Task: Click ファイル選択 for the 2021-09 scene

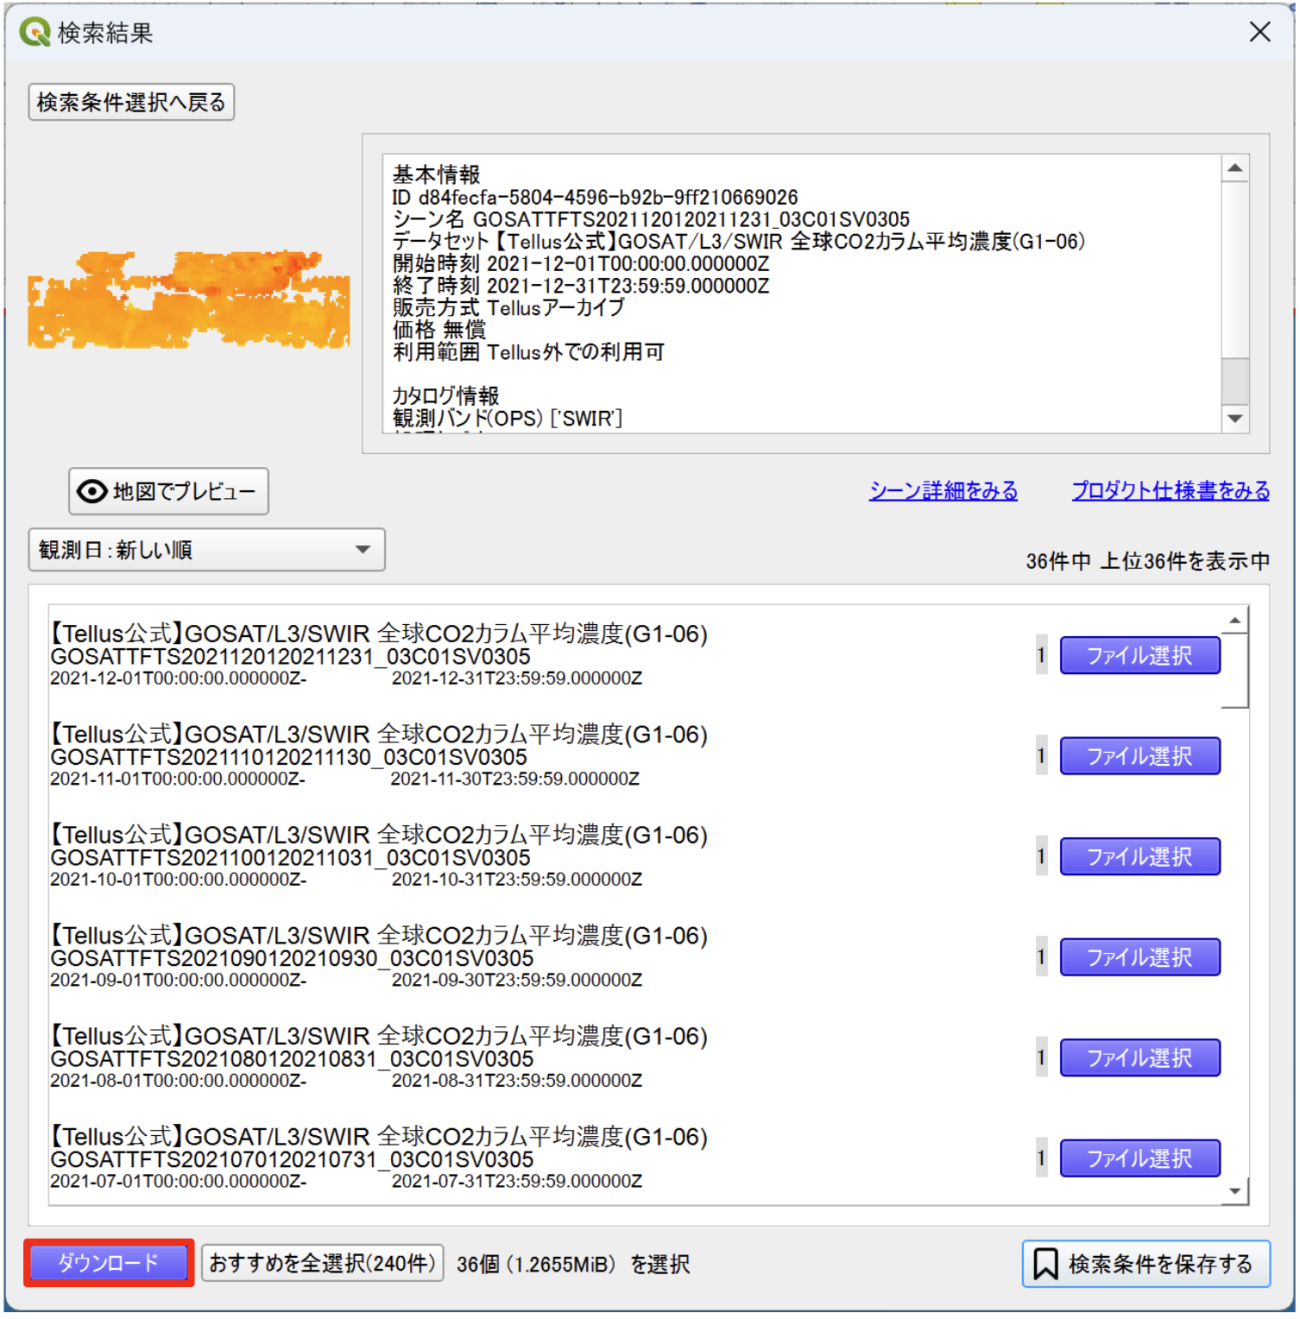Action: coord(1139,957)
